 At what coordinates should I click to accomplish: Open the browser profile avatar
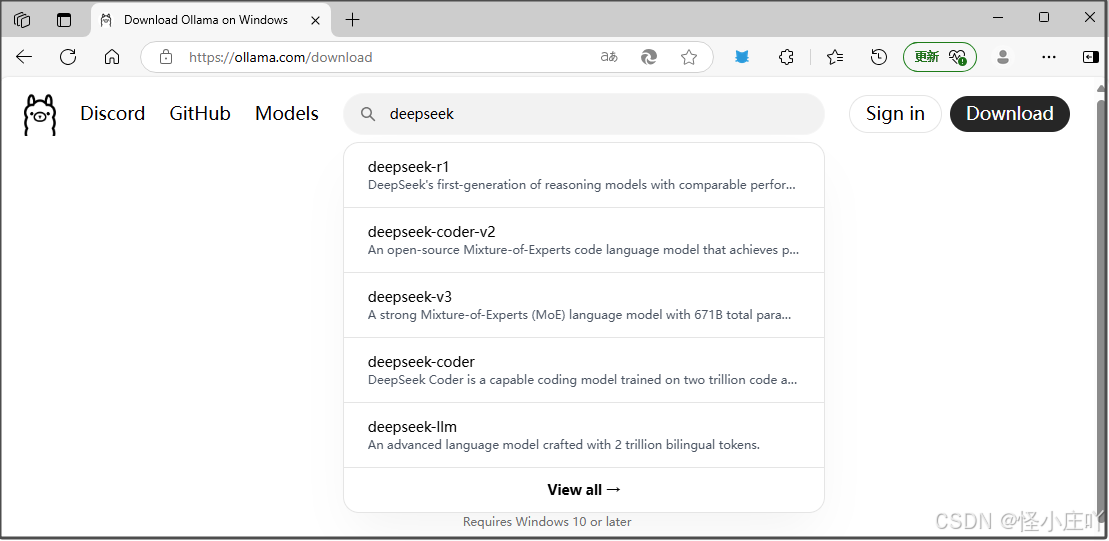(1002, 57)
